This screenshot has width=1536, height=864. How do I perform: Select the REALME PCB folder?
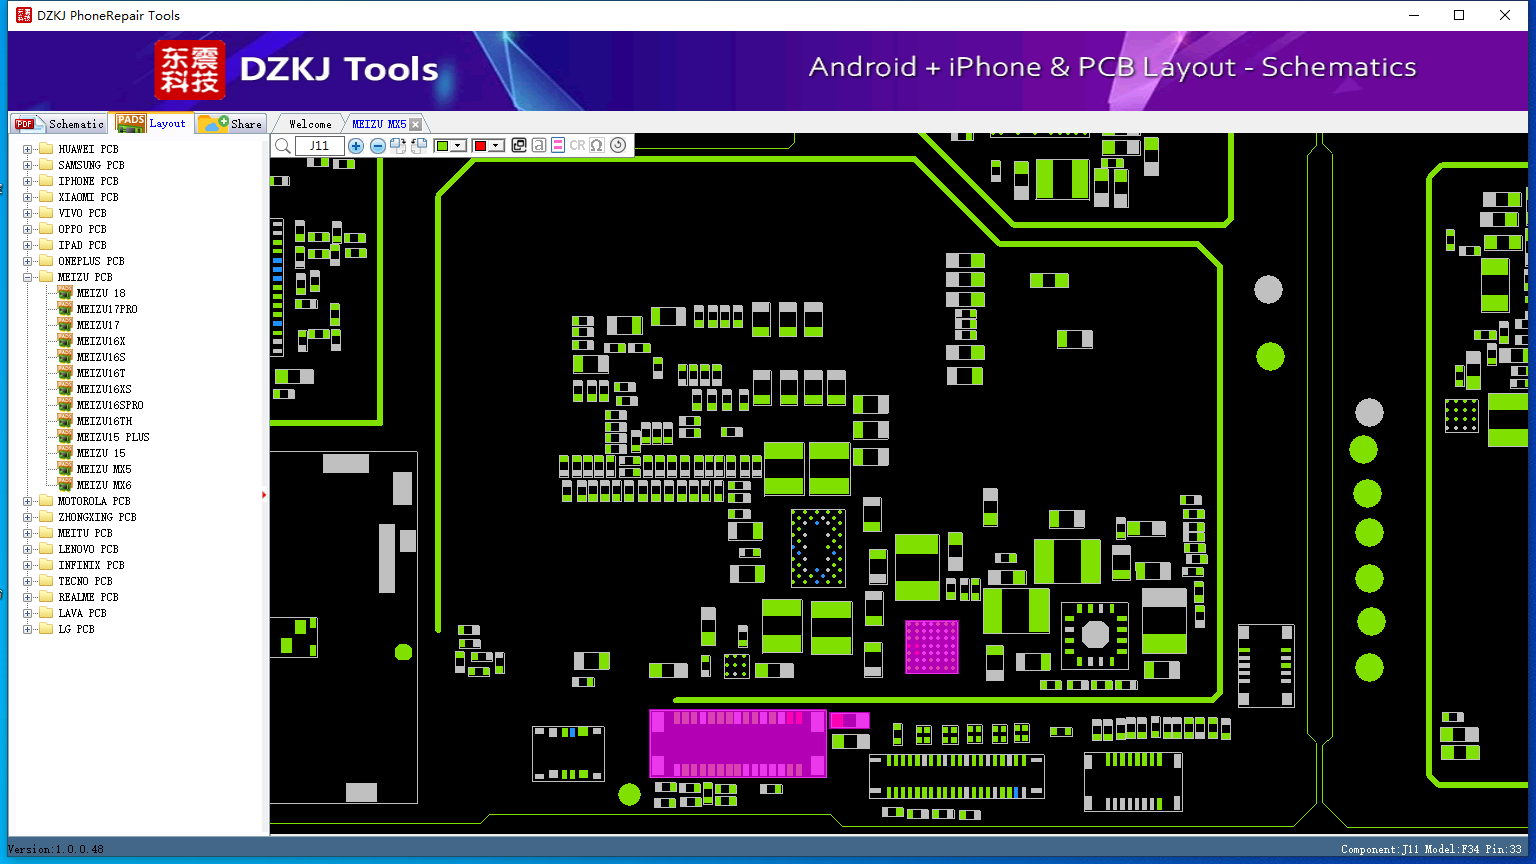tap(88, 597)
